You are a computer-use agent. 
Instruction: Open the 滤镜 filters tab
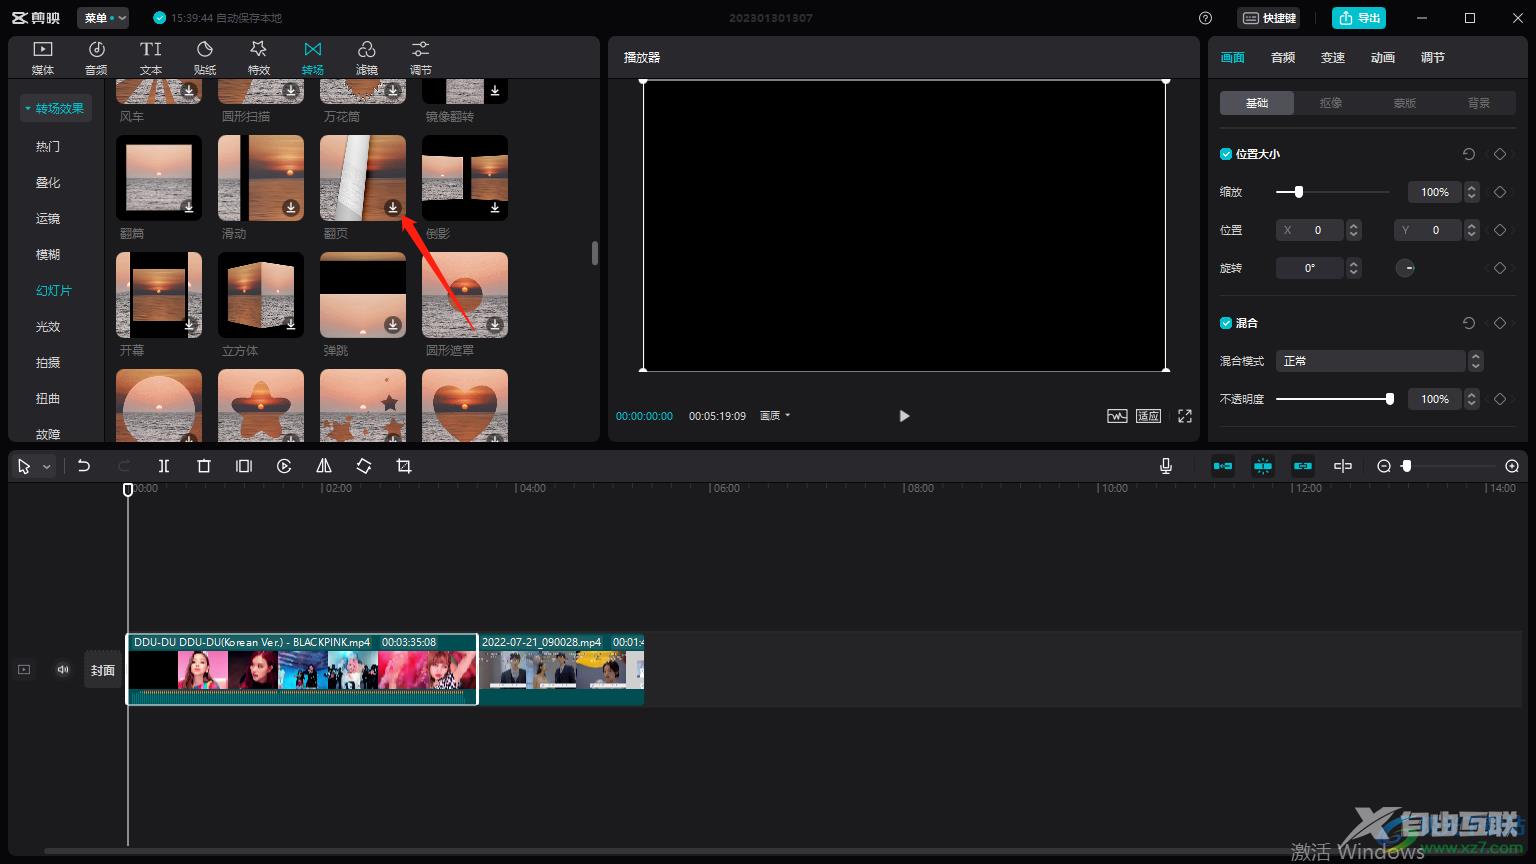pyautogui.click(x=367, y=57)
